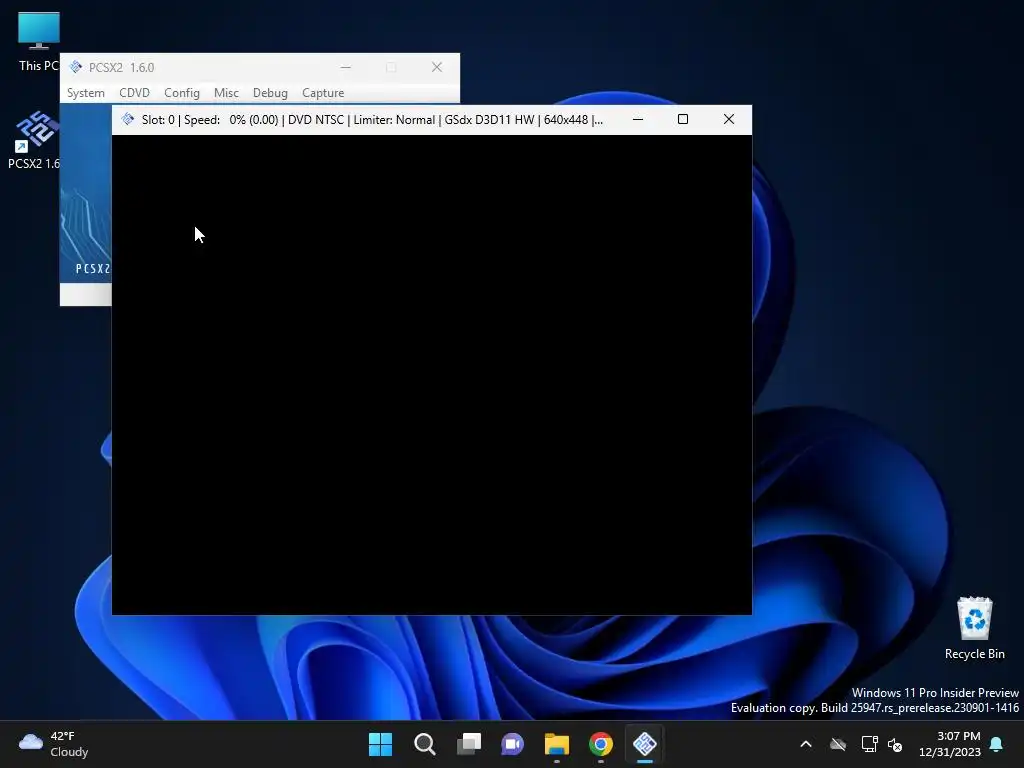Viewport: 1024px width, 768px height.
Task: Open File Explorer from taskbar
Action: [557, 744]
